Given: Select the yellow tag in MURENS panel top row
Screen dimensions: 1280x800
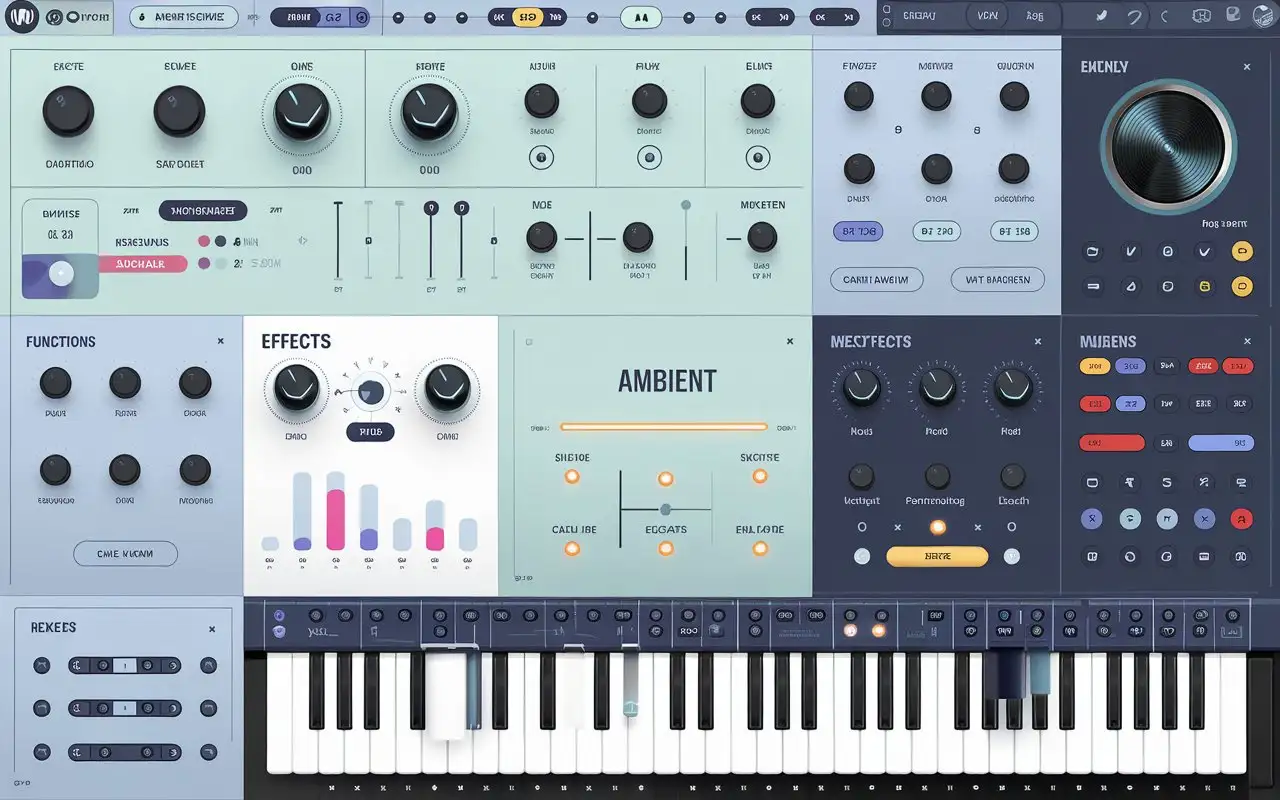Looking at the screenshot, I should (1094, 367).
